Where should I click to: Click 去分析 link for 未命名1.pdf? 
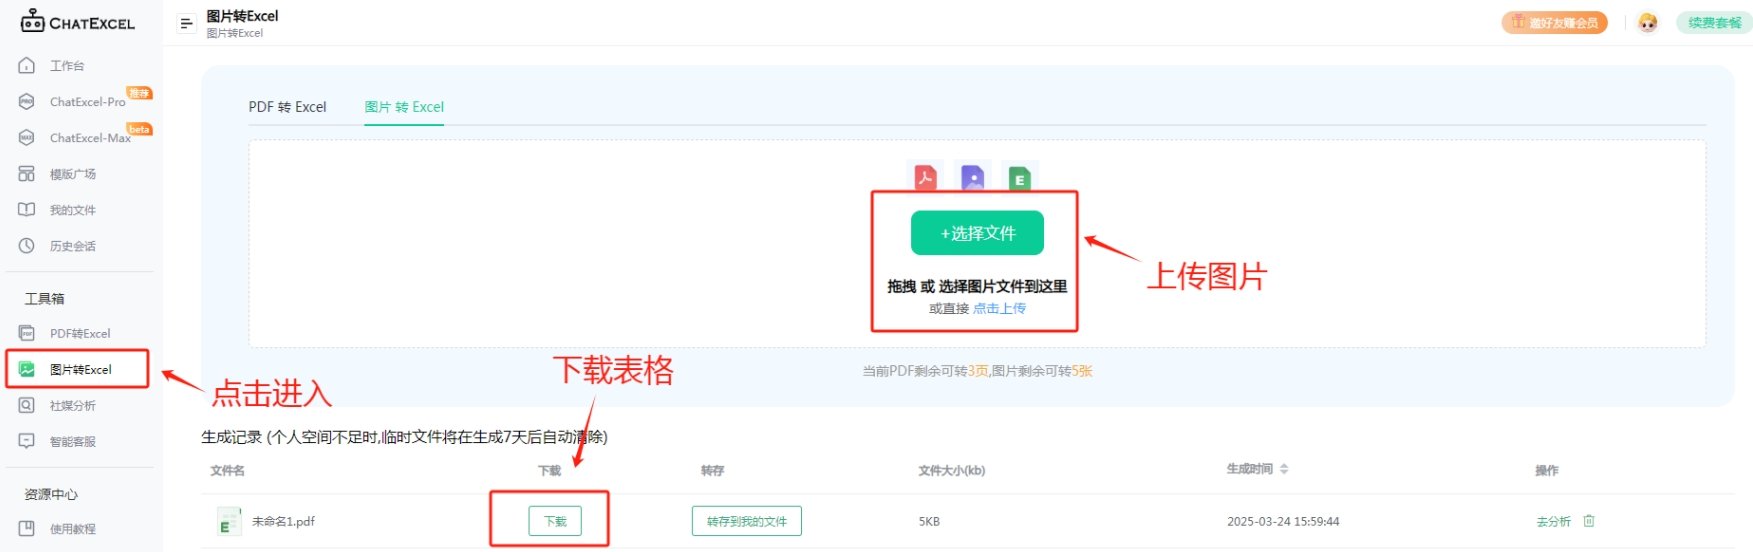[1553, 522]
